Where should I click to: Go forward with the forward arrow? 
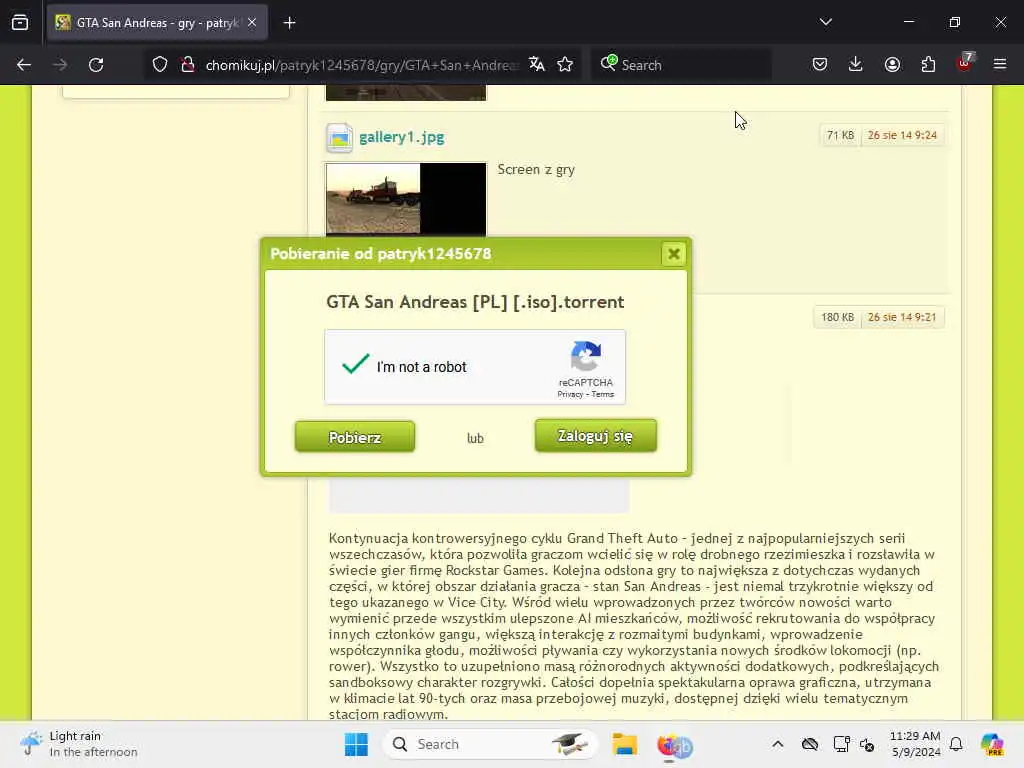tap(60, 65)
